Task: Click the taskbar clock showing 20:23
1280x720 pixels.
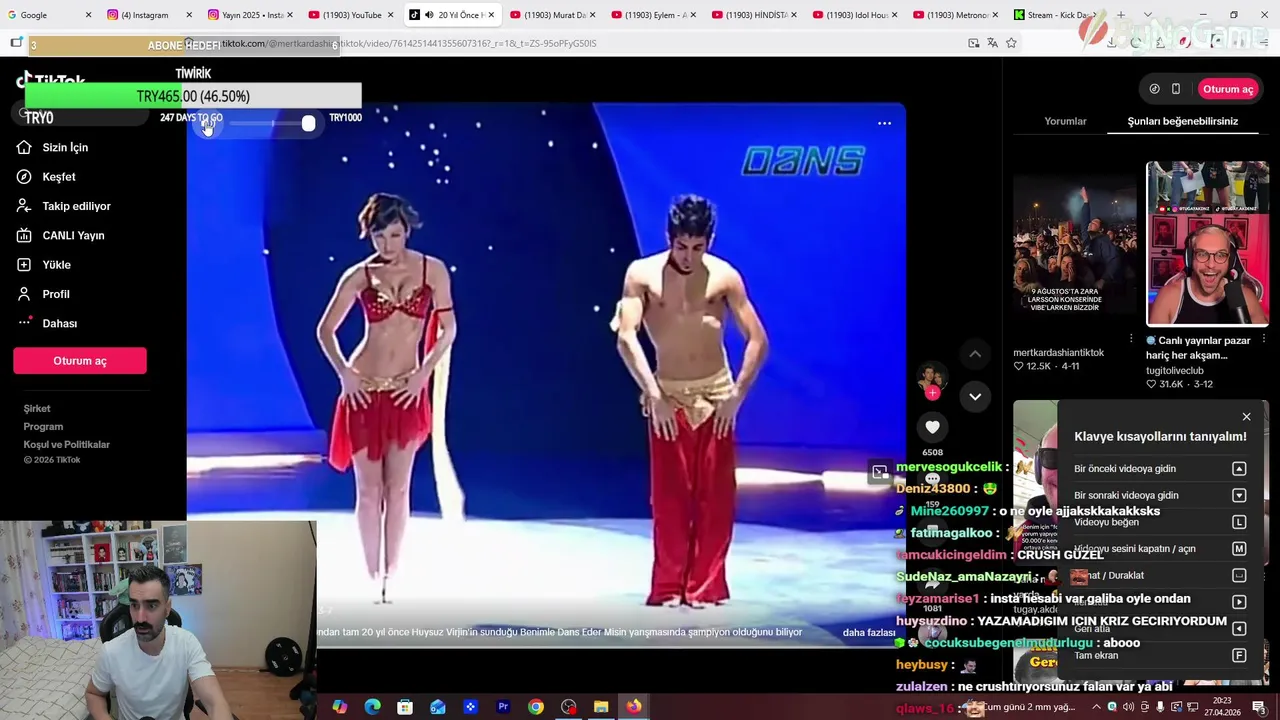Action: click(x=1222, y=707)
